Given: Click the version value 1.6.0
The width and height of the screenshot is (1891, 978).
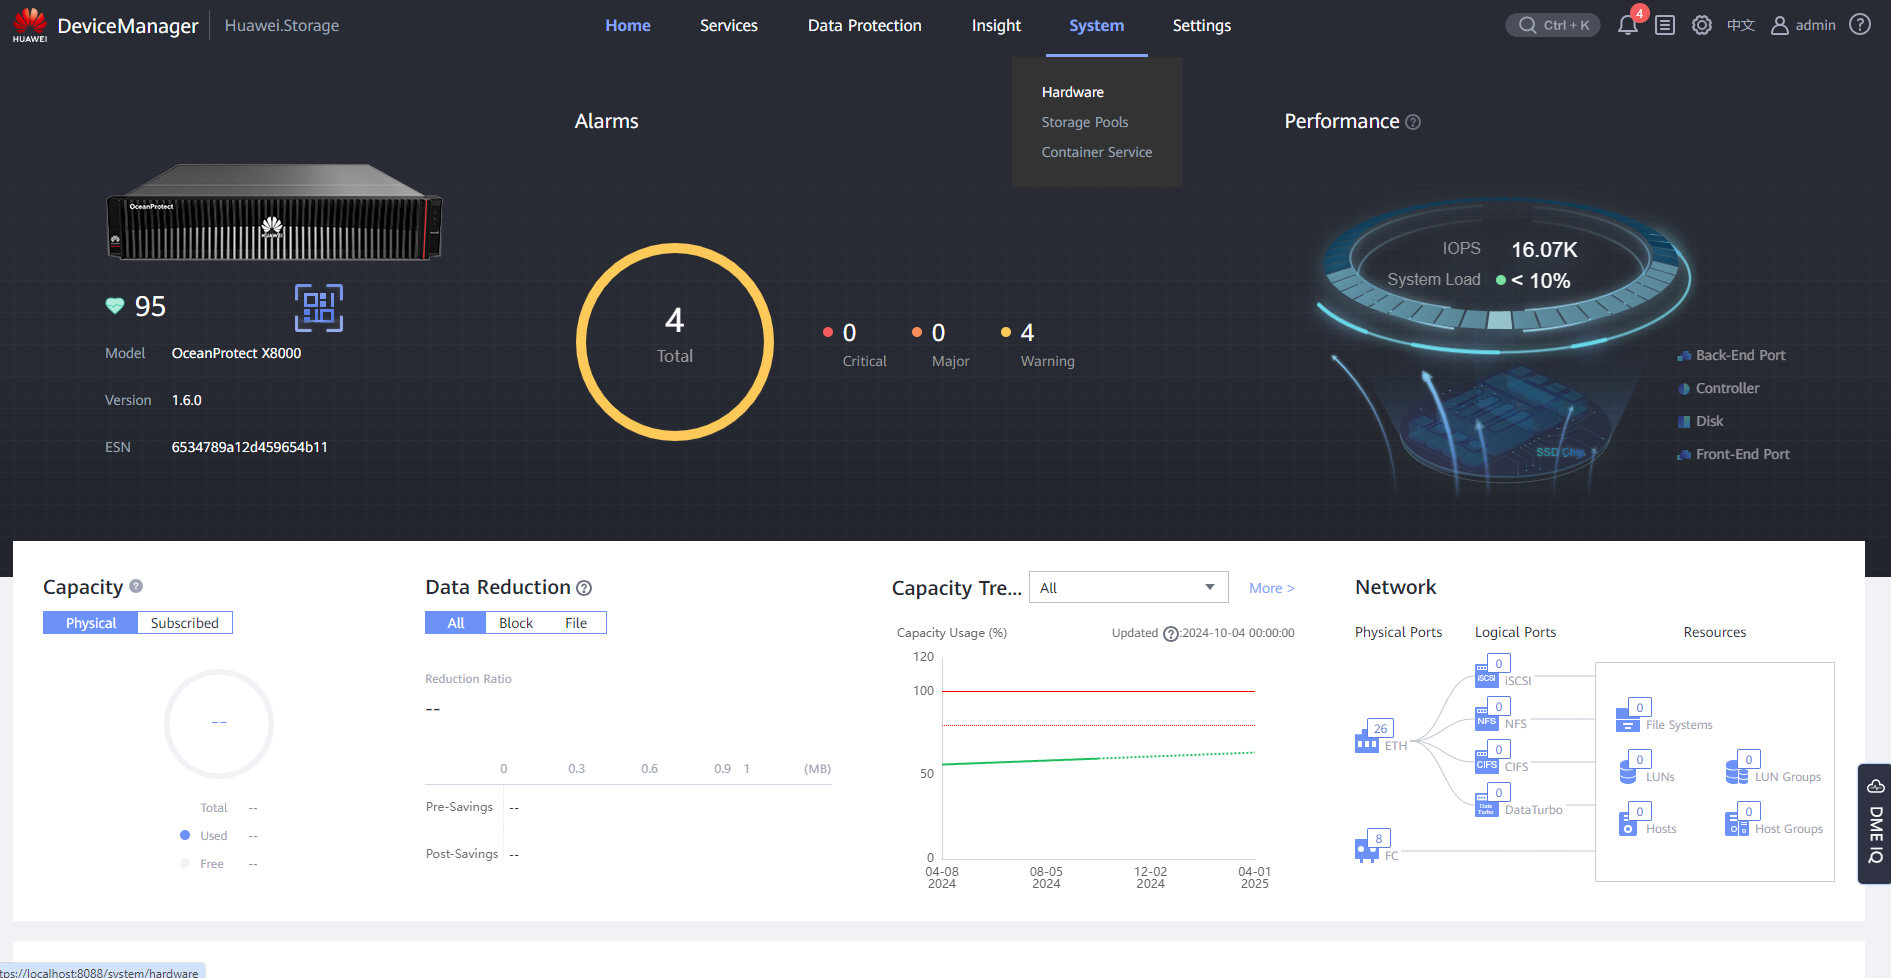Looking at the screenshot, I should (187, 400).
